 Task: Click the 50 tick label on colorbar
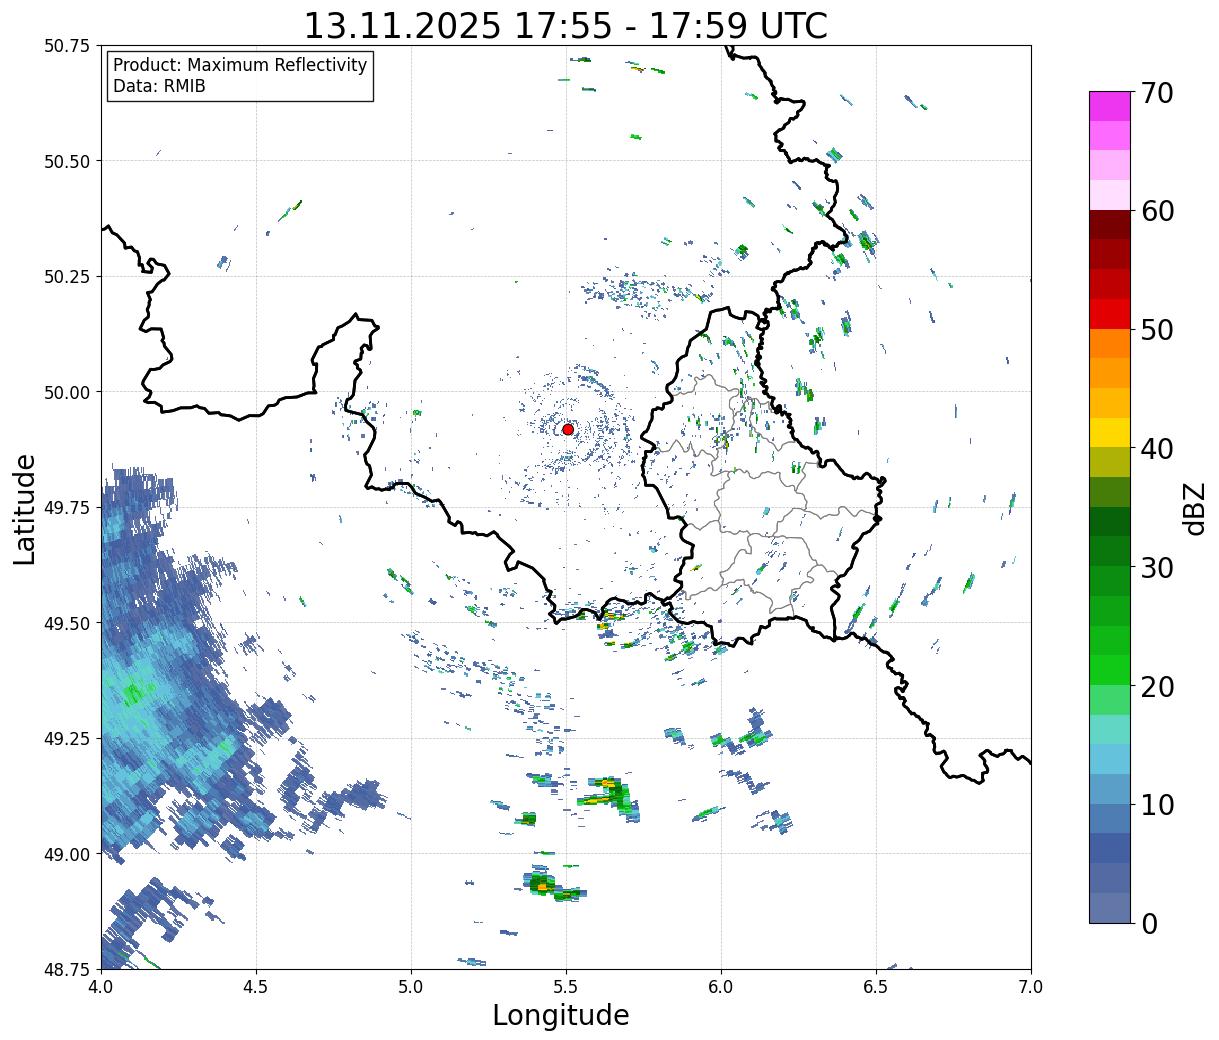coord(1156,330)
